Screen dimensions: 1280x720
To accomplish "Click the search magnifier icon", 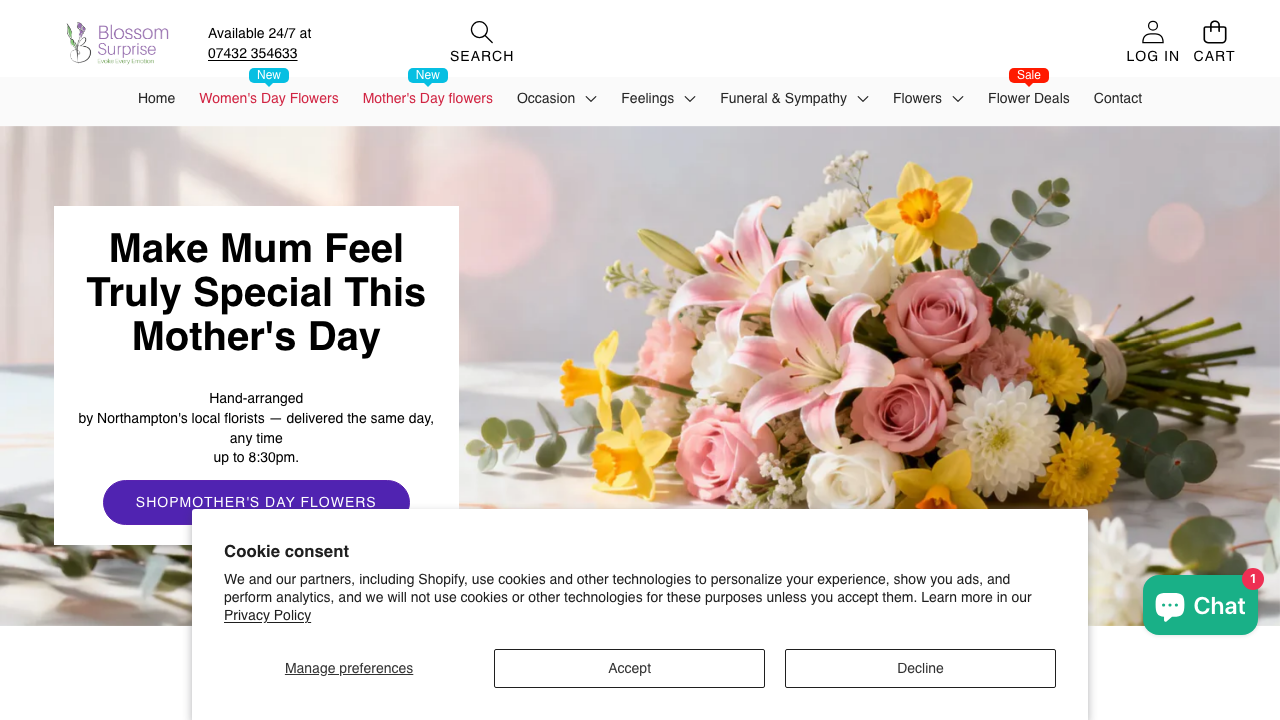I will point(481,31).
